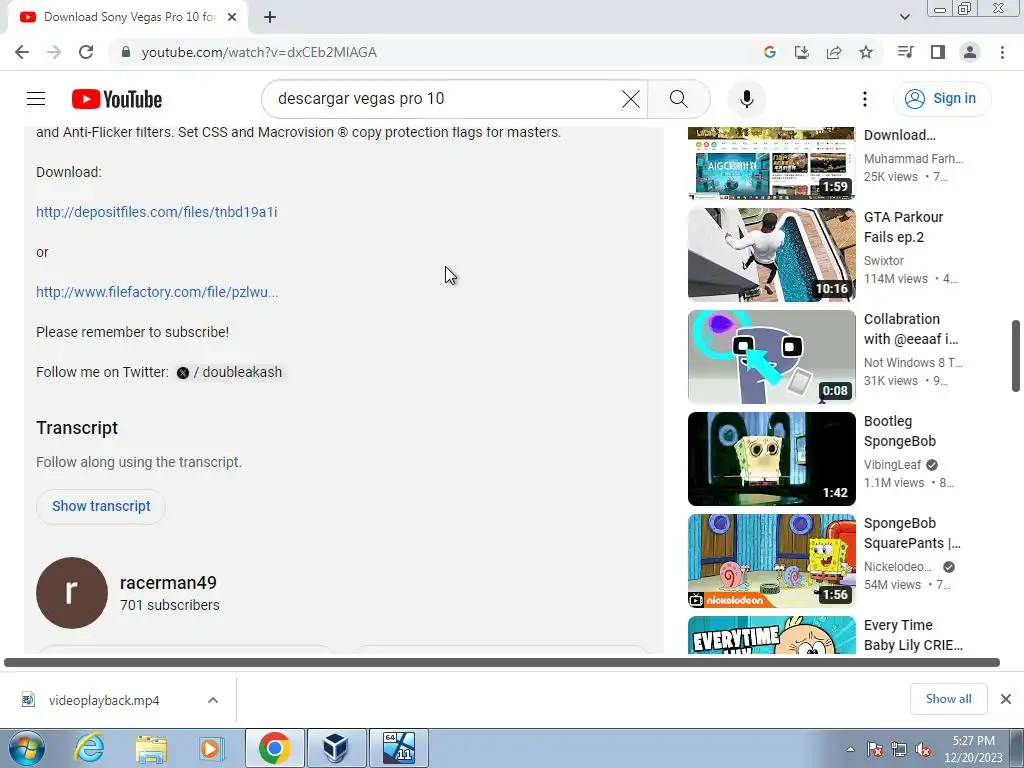Viewport: 1024px width, 768px height.
Task: Open the racerman49 channel avatar
Action: point(72,593)
